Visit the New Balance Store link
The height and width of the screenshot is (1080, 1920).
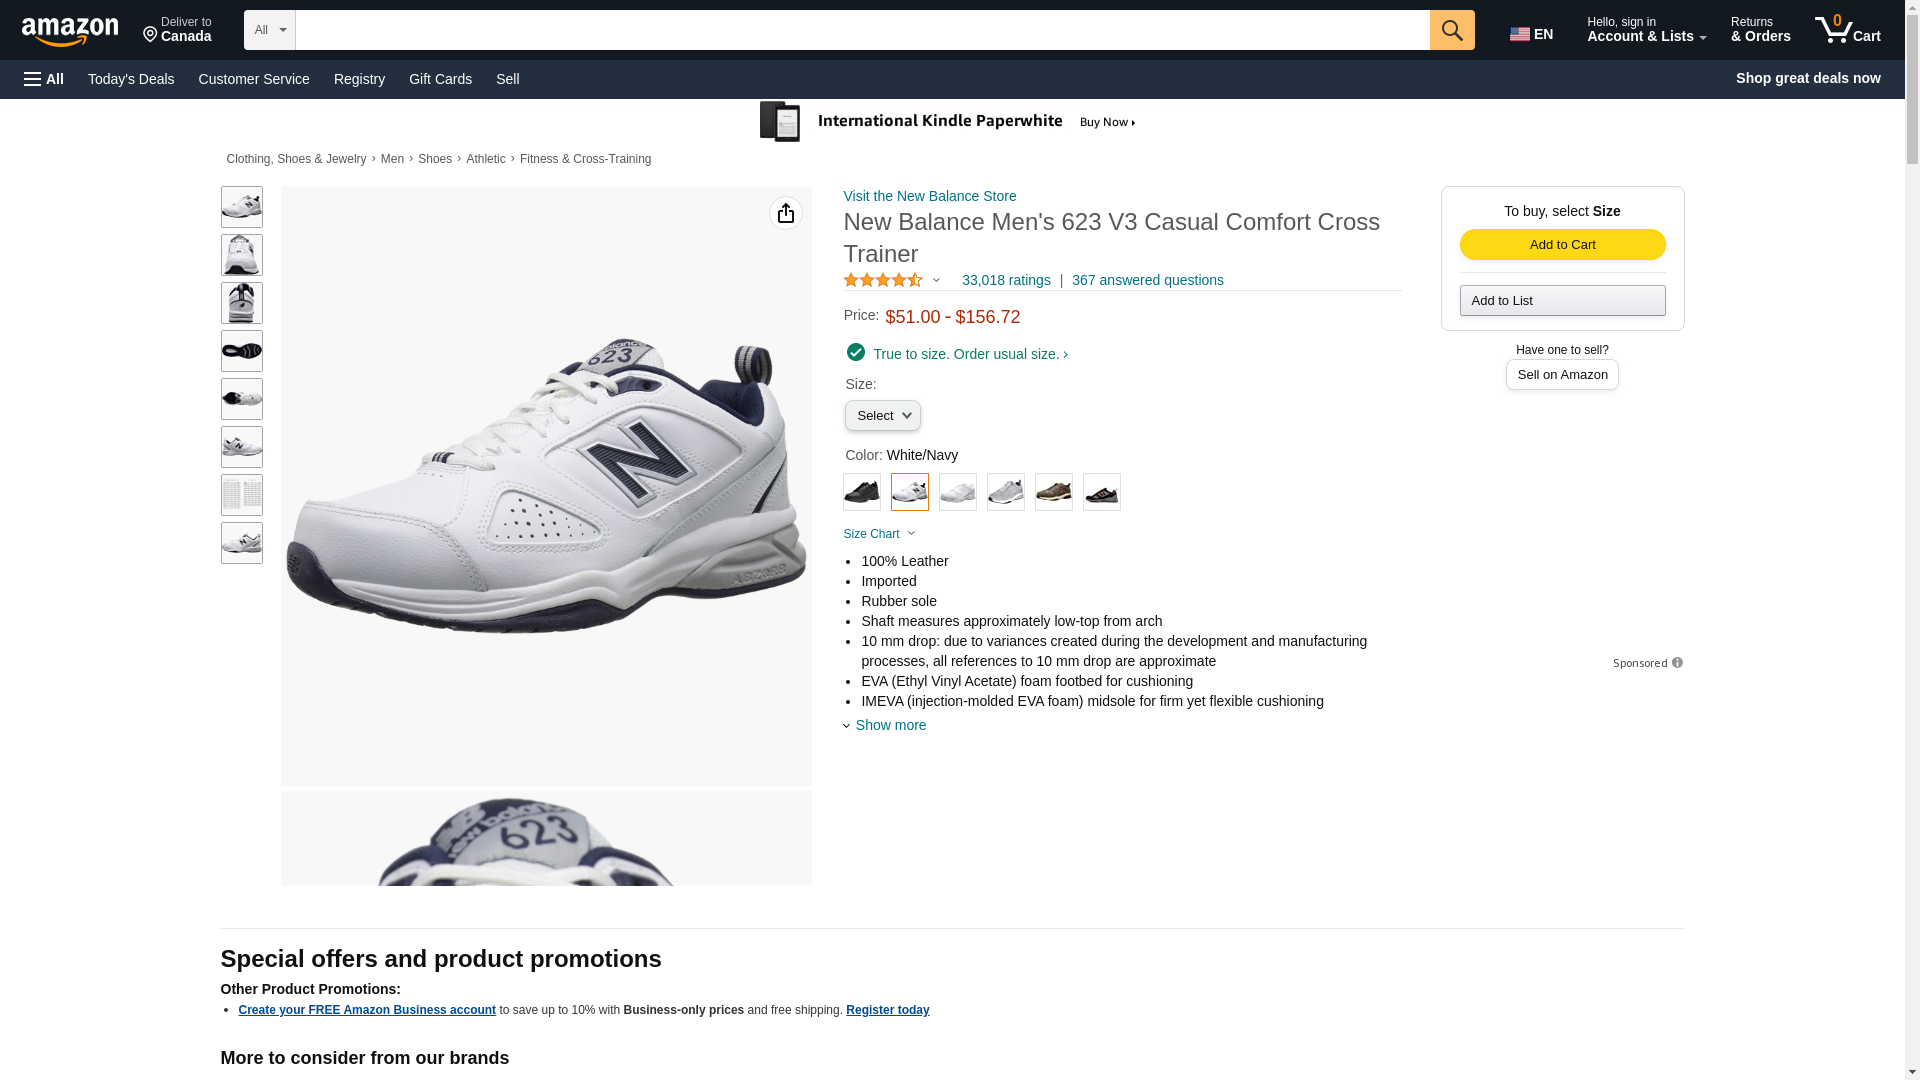929,196
